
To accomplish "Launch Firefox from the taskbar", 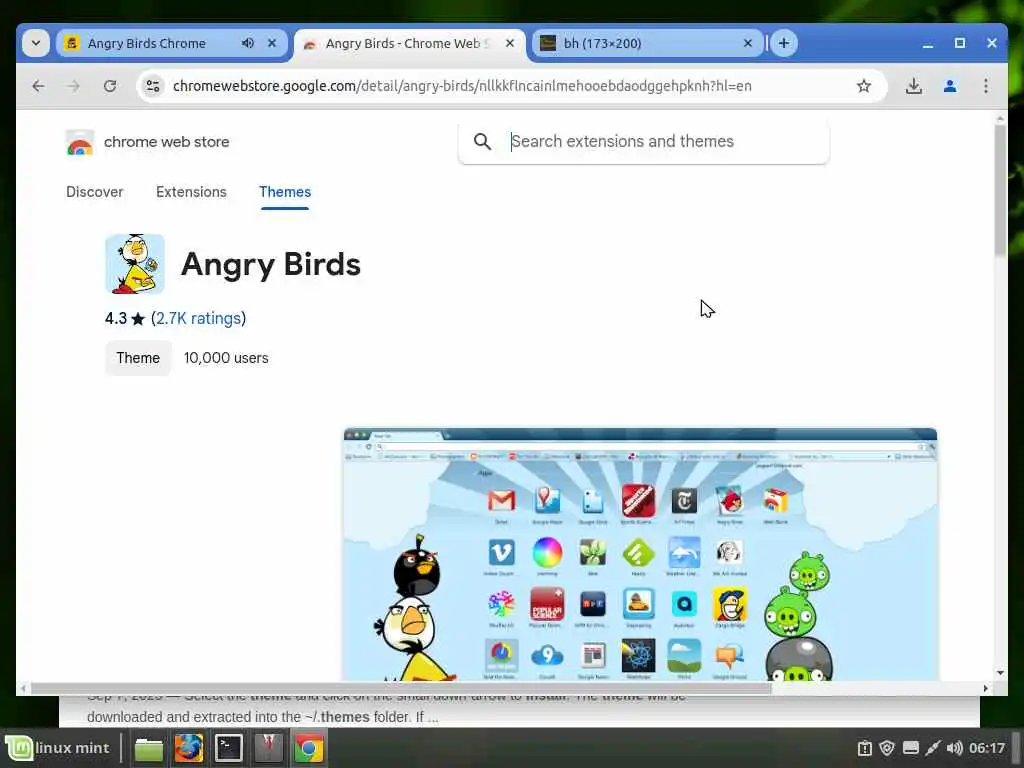I will [189, 748].
